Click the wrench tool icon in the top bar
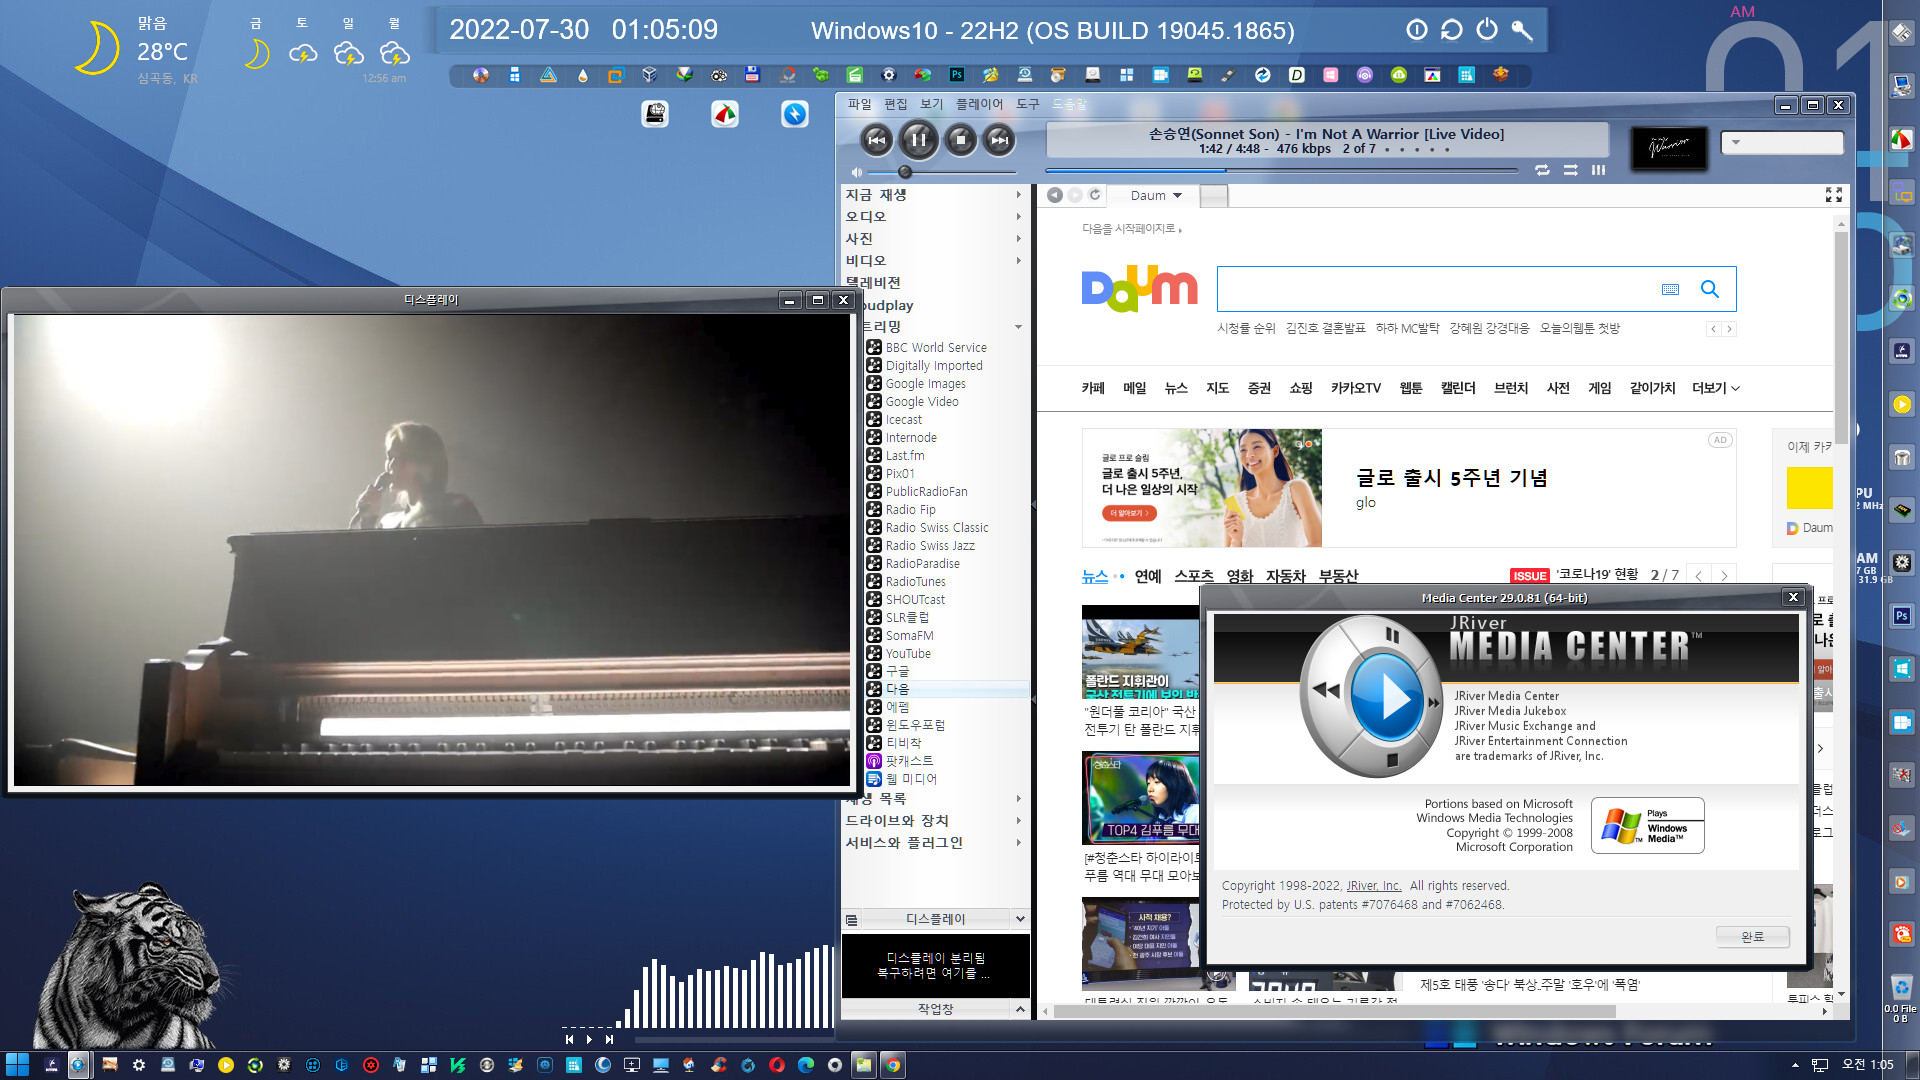1920x1080 pixels. coord(1522,30)
